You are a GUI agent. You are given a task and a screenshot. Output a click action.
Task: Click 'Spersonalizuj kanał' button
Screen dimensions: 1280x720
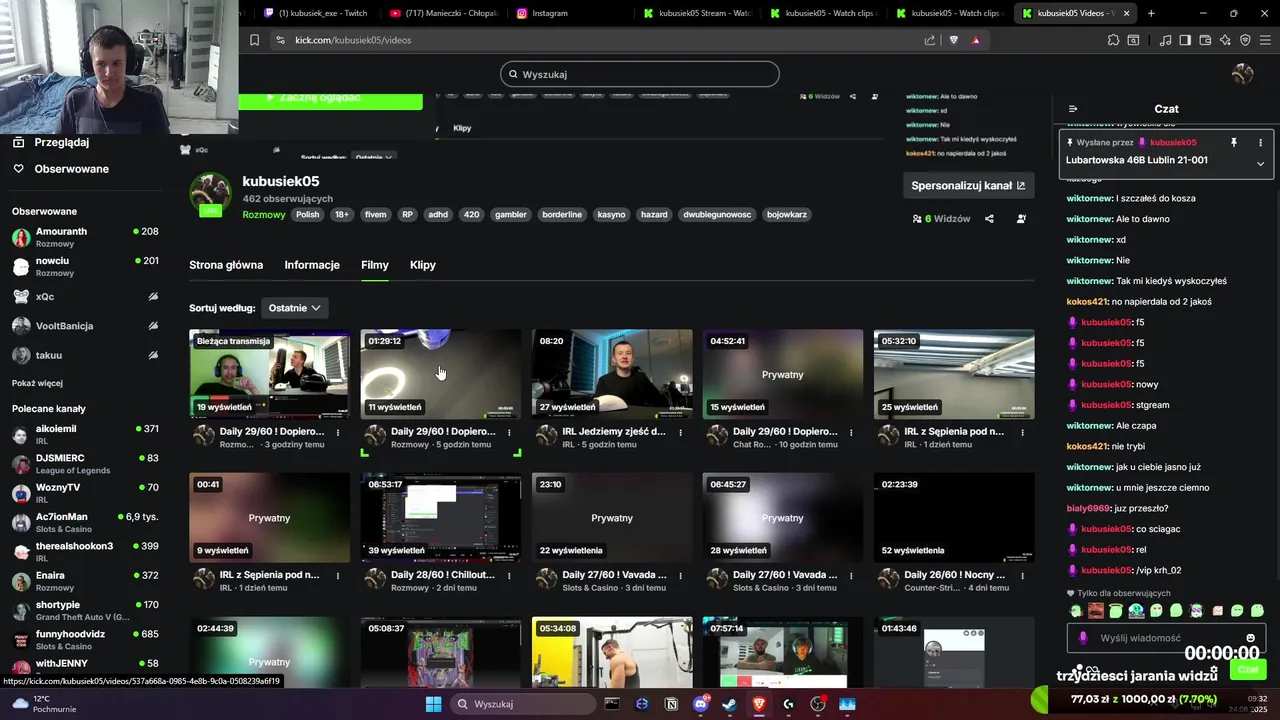tap(969, 185)
